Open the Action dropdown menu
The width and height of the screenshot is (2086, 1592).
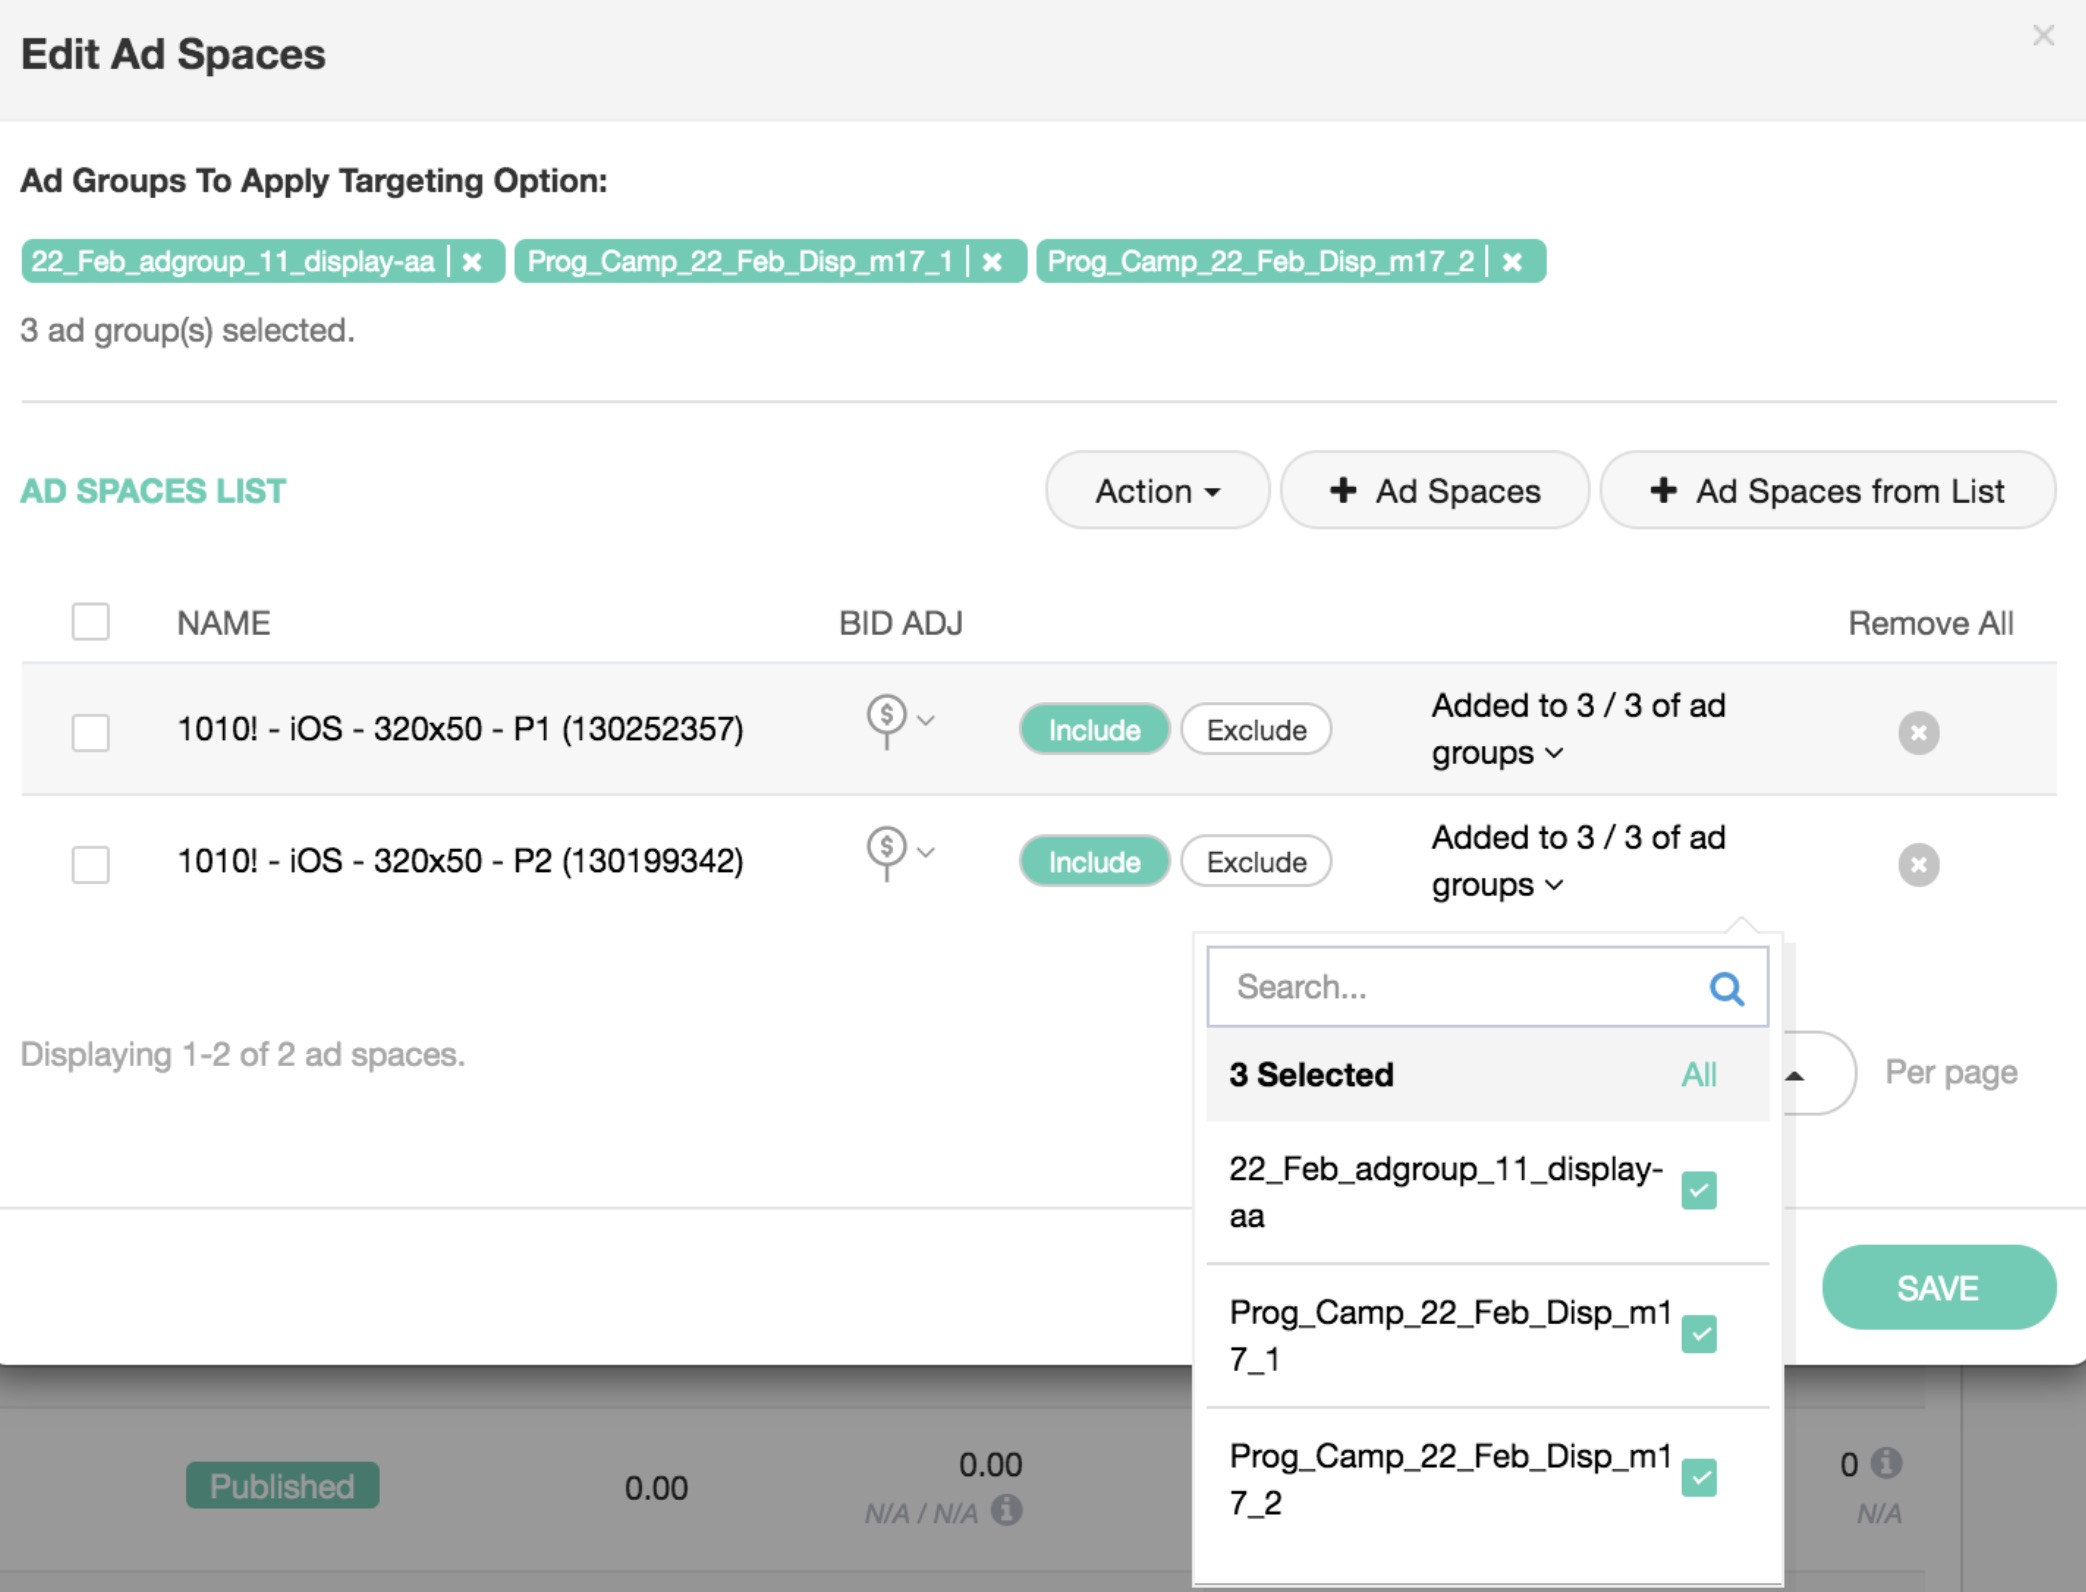1157,491
